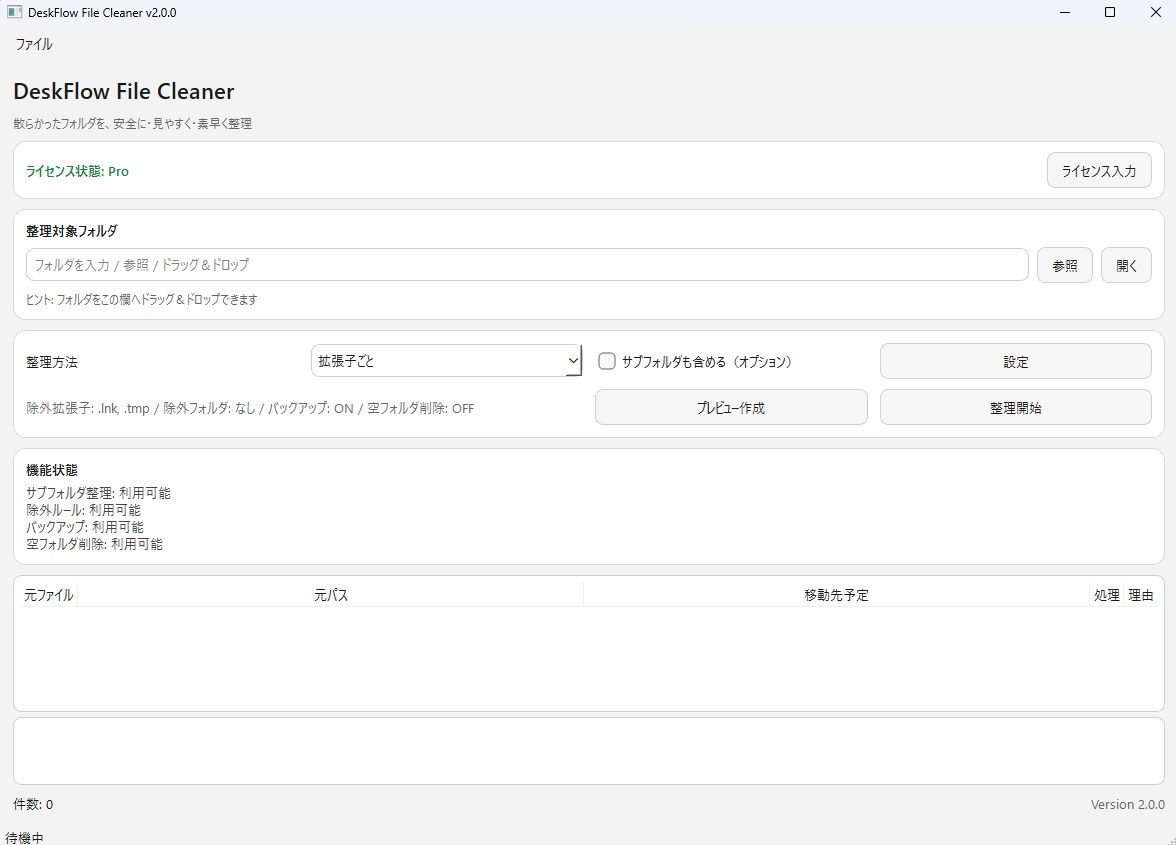Enable the サブフォルダも含める checkbox
This screenshot has width=1176, height=845.
coord(607,361)
